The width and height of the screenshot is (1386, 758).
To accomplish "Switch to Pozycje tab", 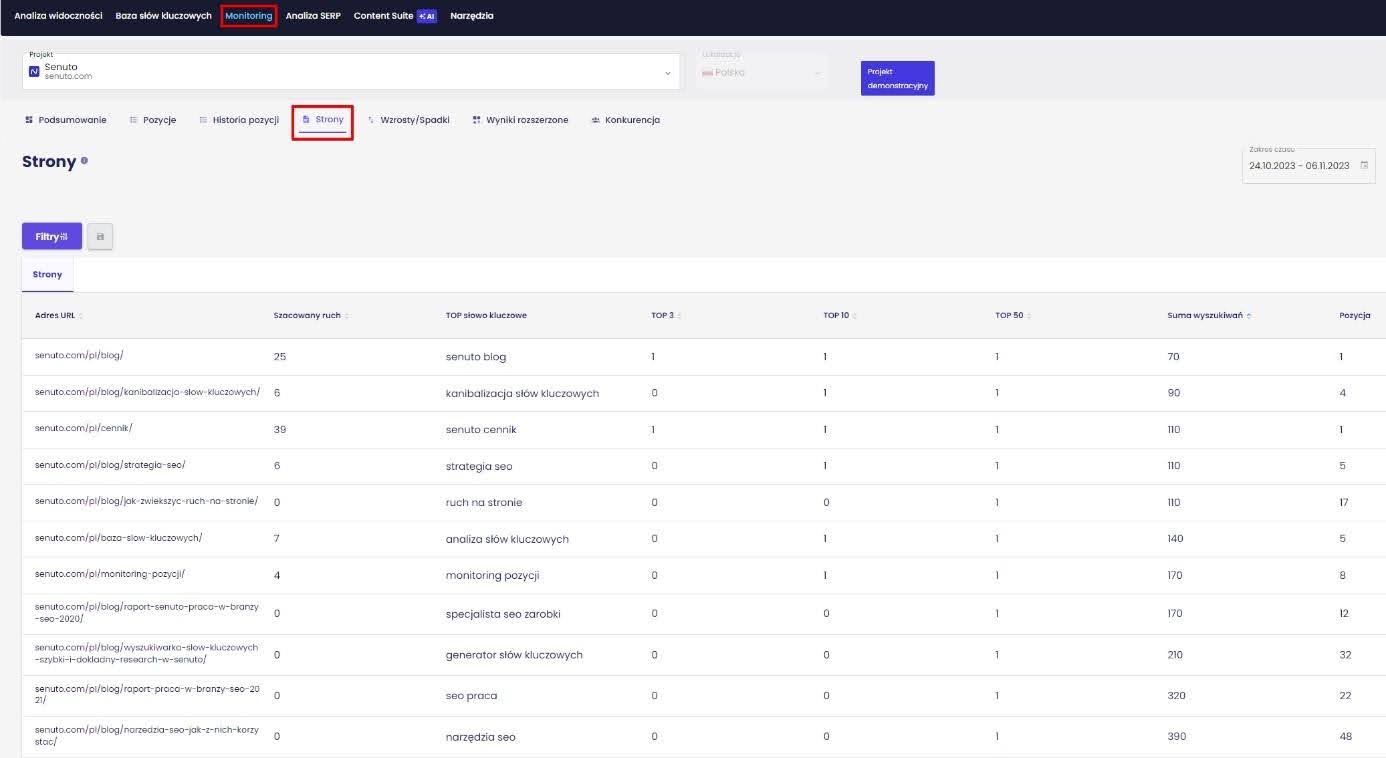I will (153, 120).
